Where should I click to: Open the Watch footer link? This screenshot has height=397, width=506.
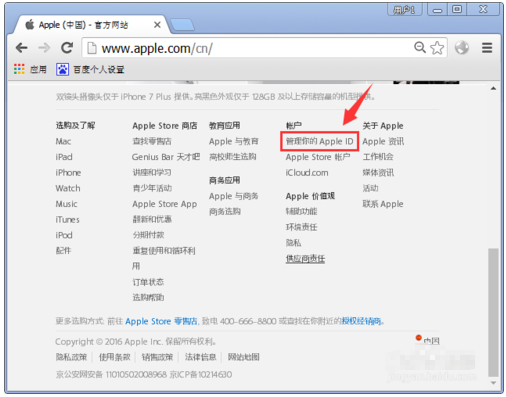pyautogui.click(x=68, y=188)
